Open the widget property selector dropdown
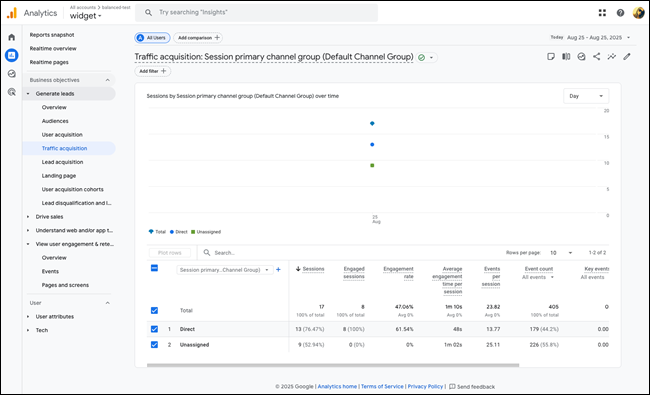This screenshot has height=395, width=650. 85,16
